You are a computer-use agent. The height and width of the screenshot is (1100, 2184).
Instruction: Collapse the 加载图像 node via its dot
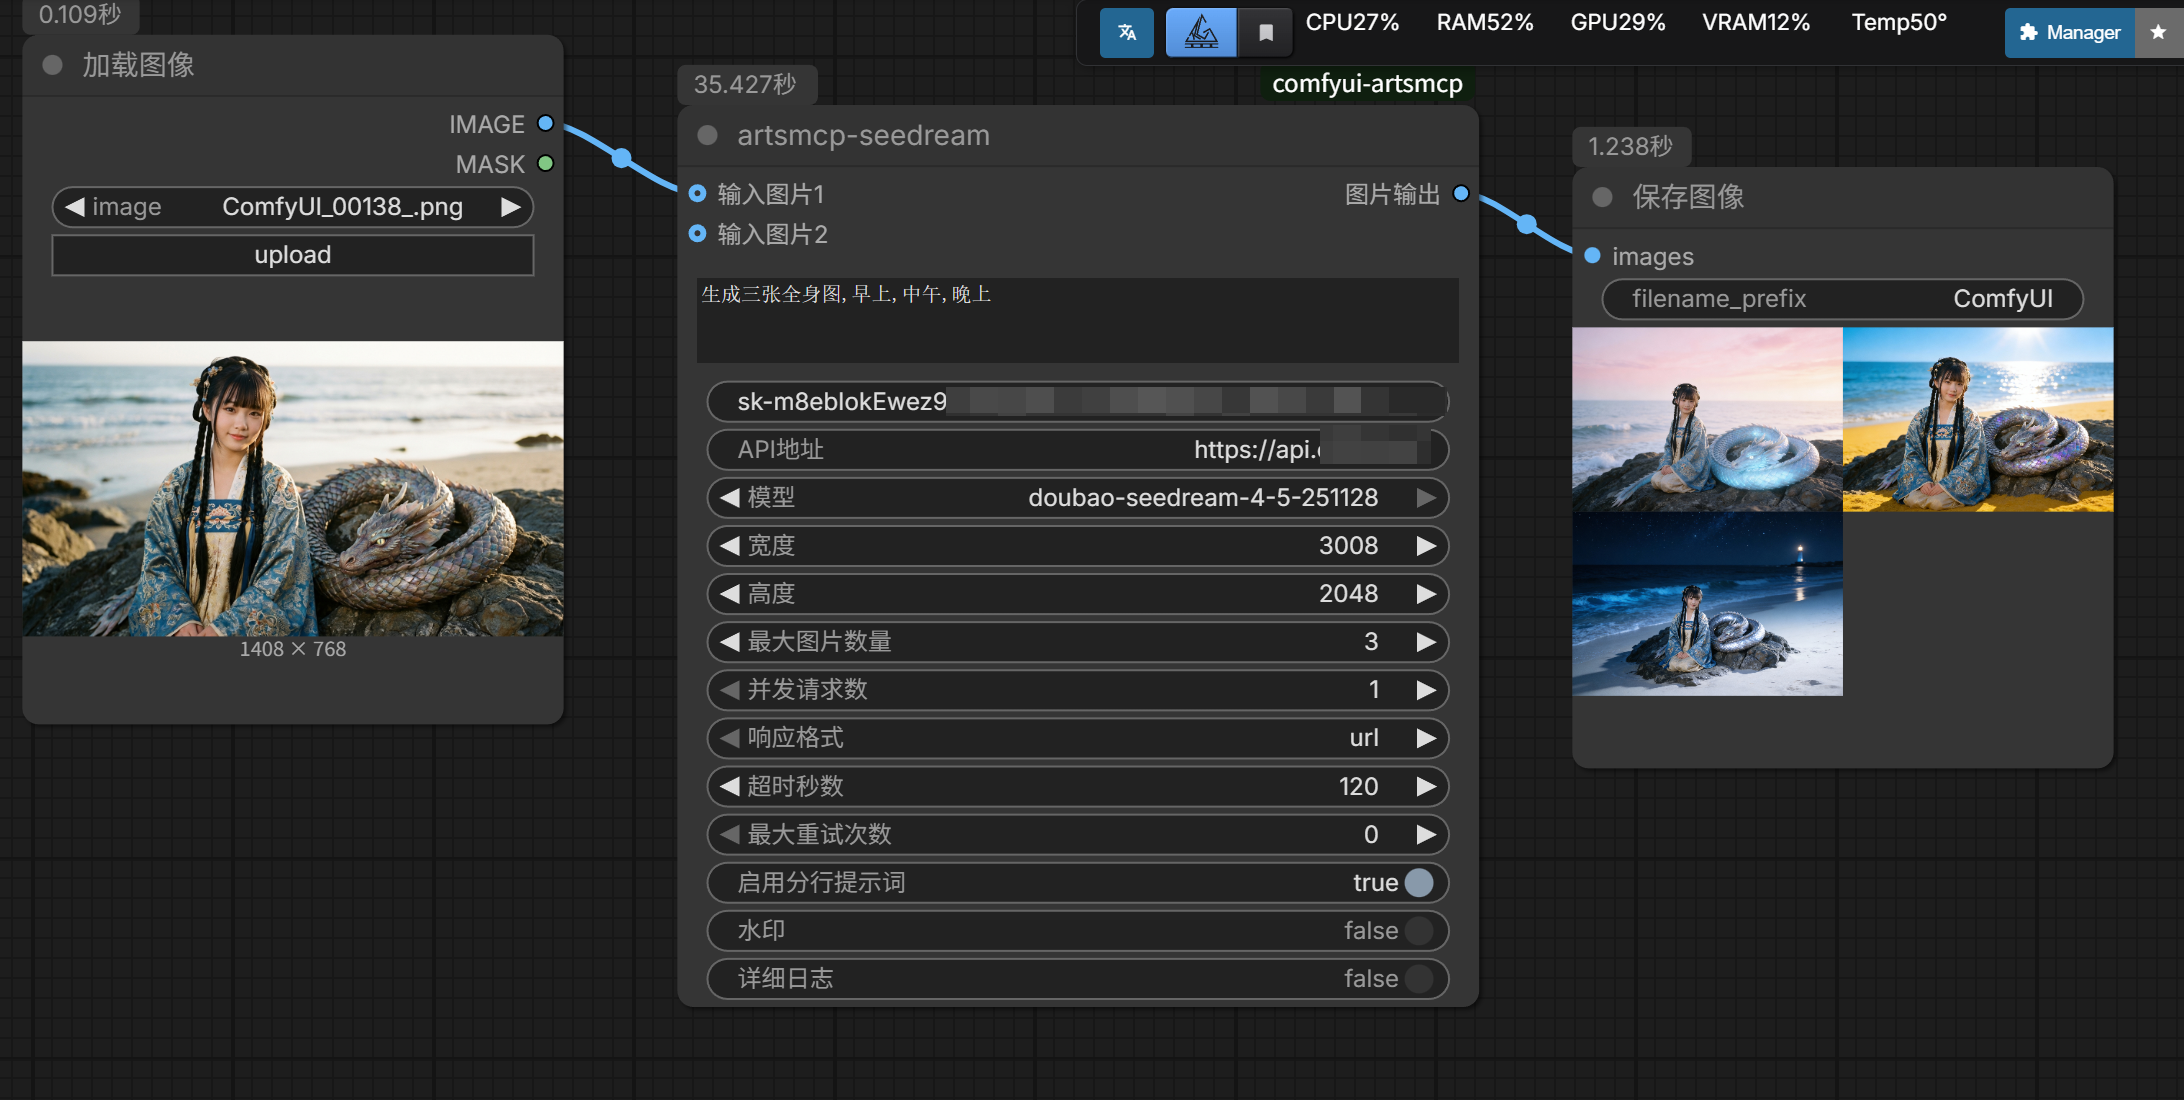tap(53, 65)
